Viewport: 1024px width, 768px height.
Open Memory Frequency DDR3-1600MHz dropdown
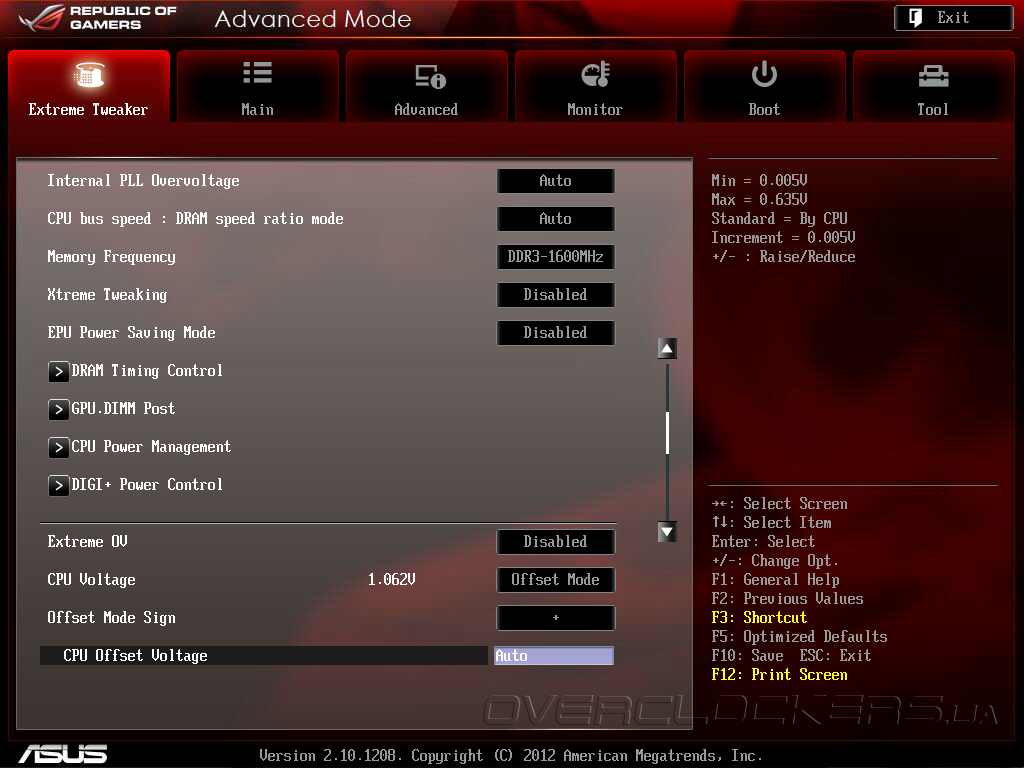(x=556, y=257)
